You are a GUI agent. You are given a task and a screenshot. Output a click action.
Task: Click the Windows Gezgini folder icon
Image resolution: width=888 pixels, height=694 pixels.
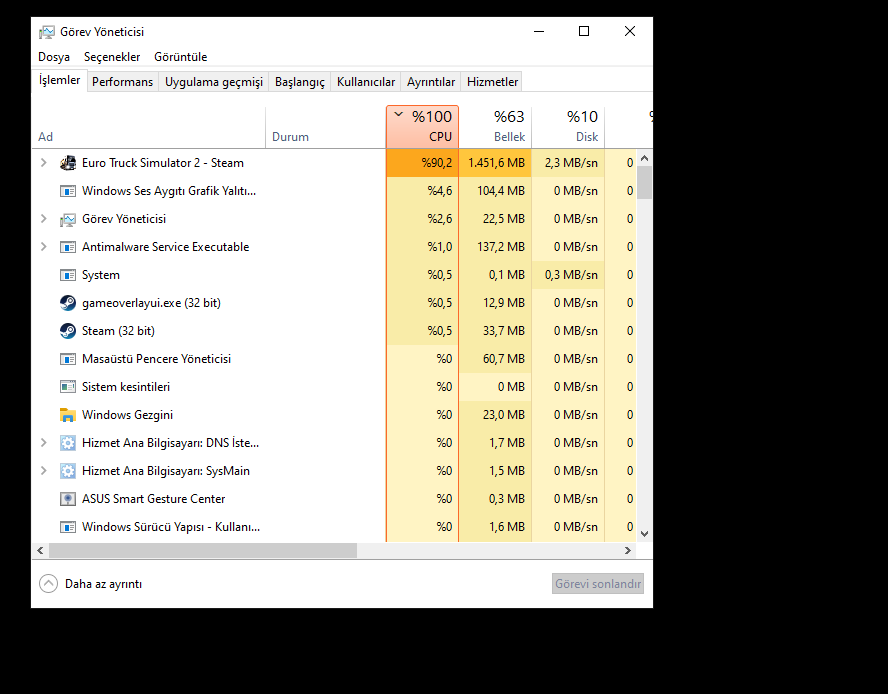pyautogui.click(x=68, y=415)
